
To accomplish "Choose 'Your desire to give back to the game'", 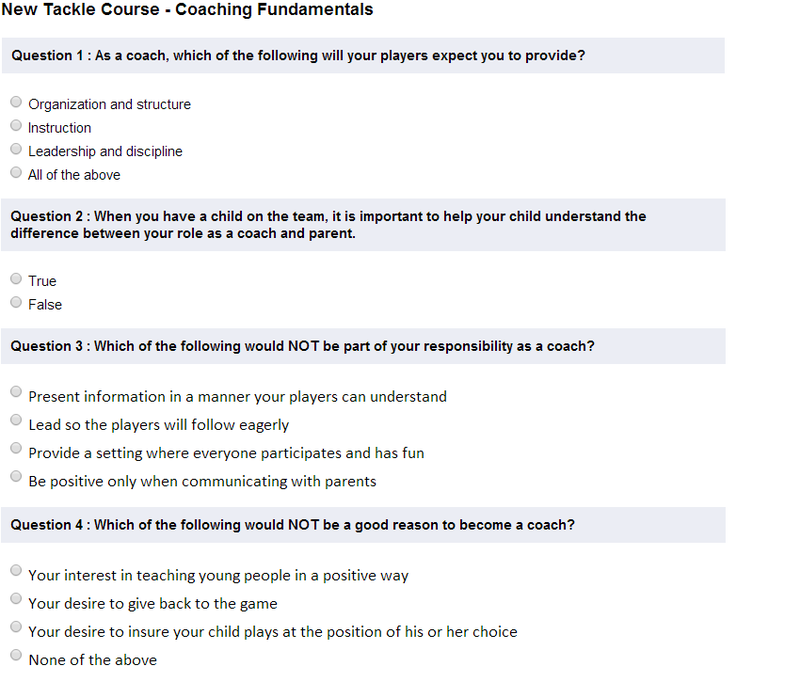I will pos(16,598).
